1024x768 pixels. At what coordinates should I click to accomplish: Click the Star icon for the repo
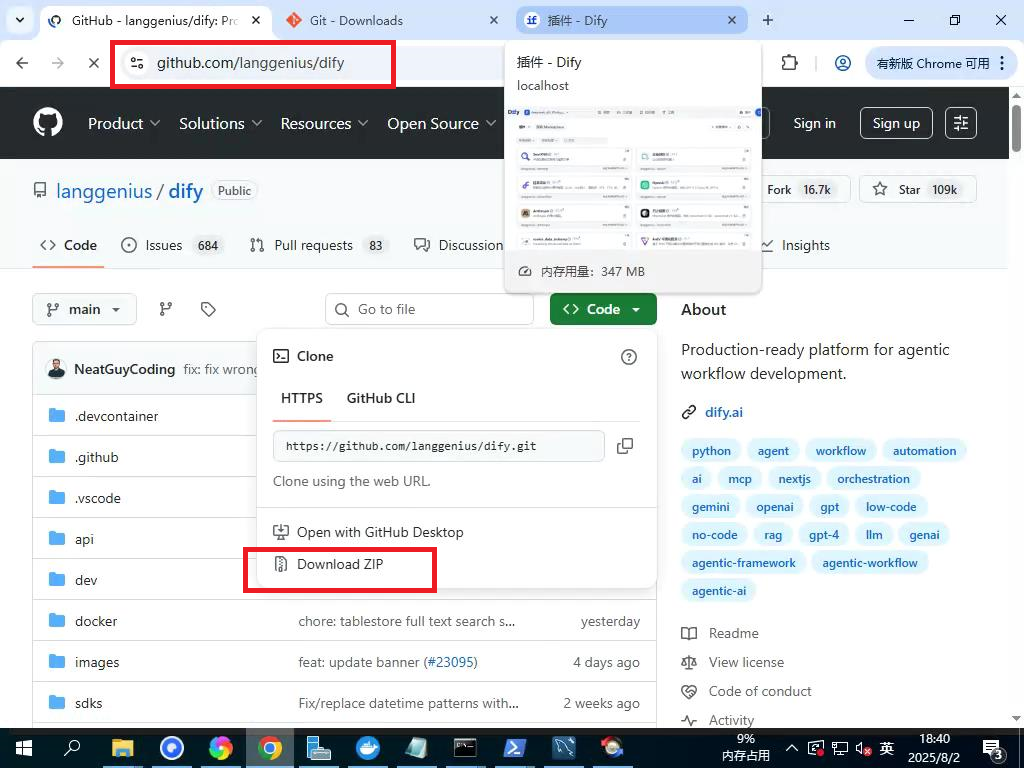click(880, 189)
